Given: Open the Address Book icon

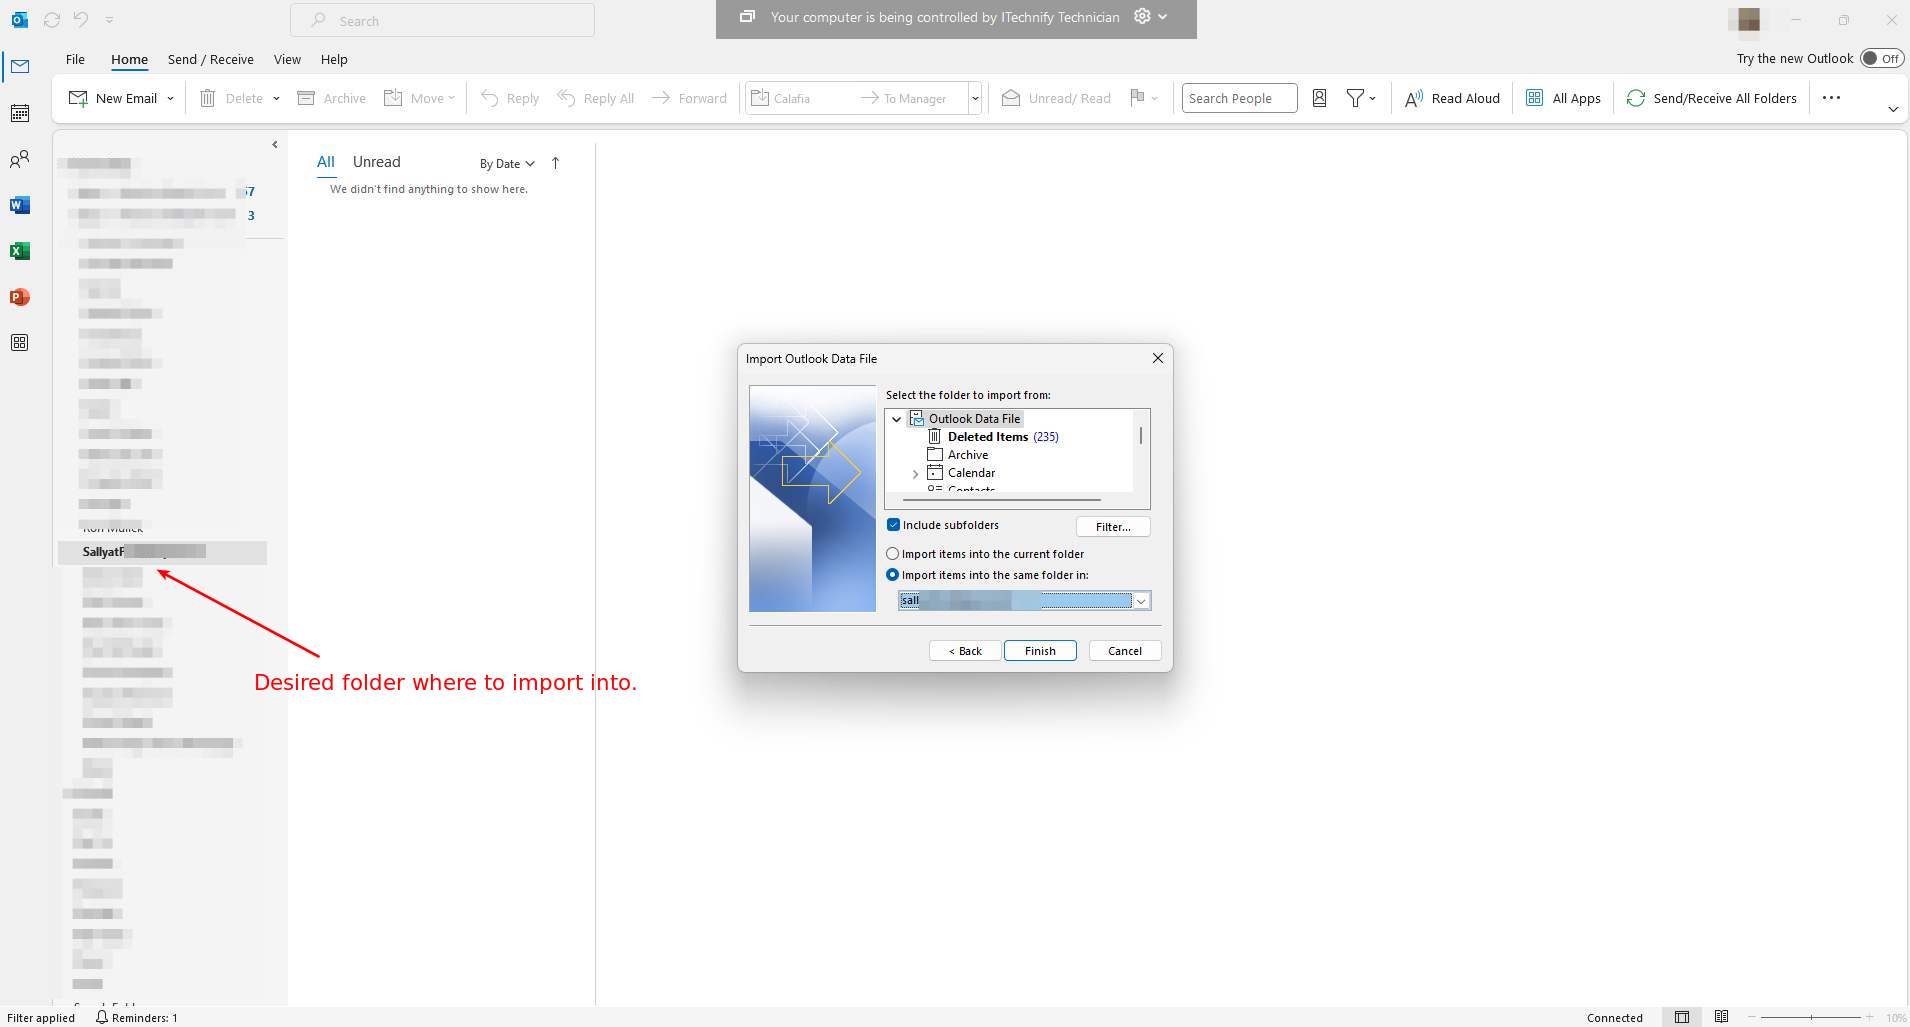Looking at the screenshot, I should click(1319, 98).
